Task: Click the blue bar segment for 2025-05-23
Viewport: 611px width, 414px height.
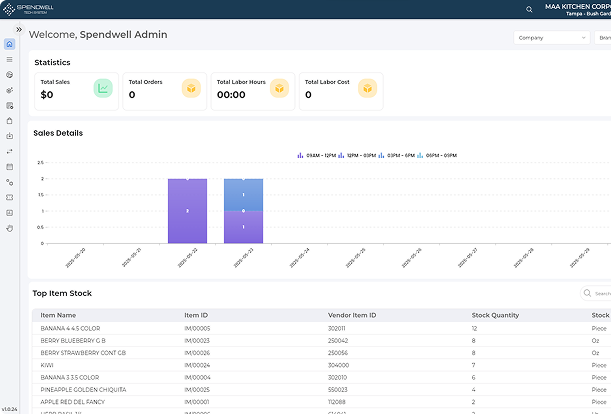Action: (x=244, y=195)
